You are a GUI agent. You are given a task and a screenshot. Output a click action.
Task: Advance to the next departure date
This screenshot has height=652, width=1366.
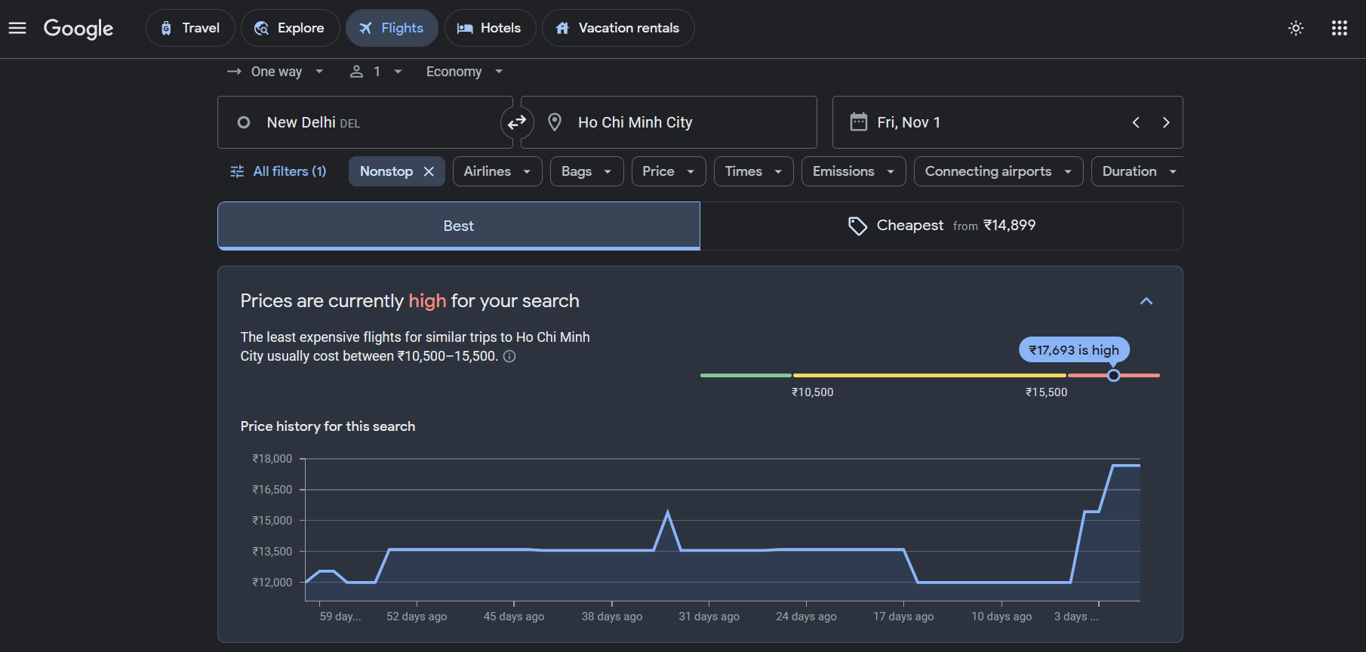pos(1166,123)
